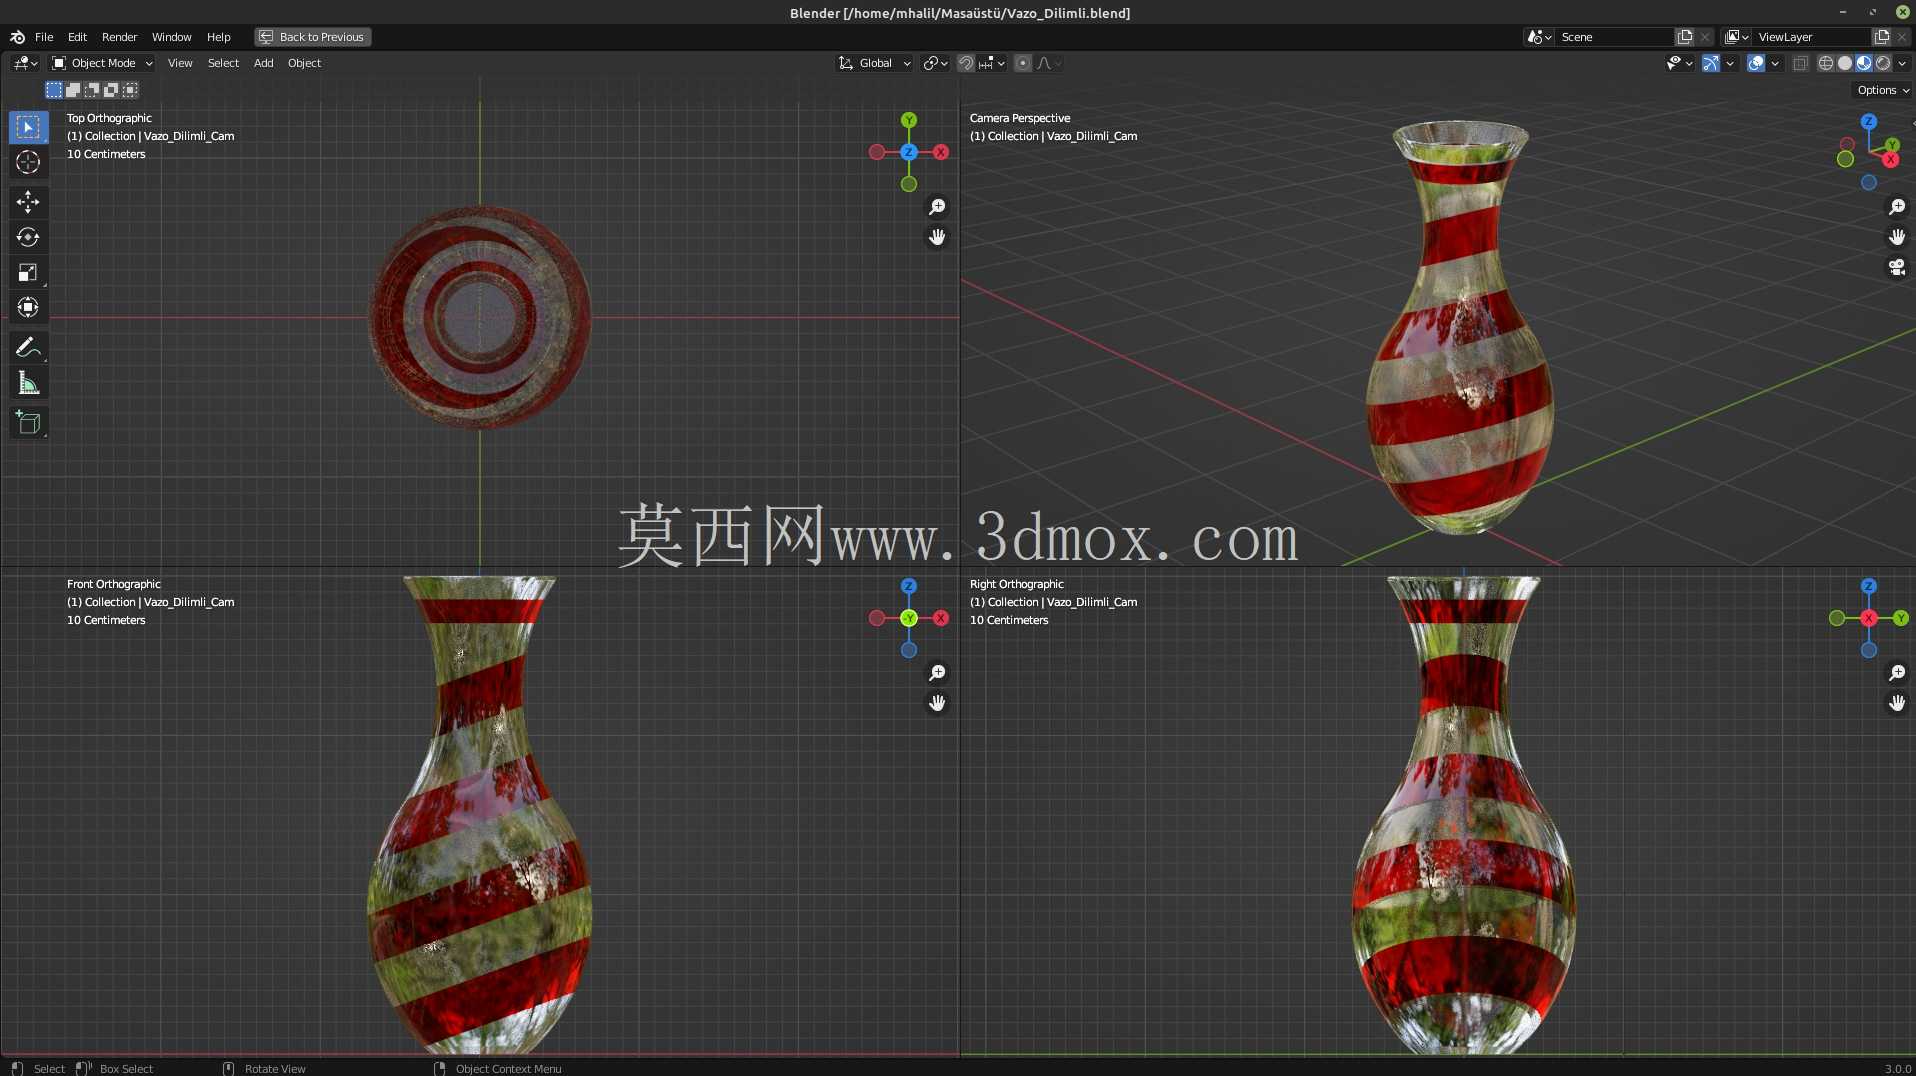Switch to wireframe shading
Image resolution: width=1916 pixels, height=1076 pixels.
click(x=1826, y=63)
